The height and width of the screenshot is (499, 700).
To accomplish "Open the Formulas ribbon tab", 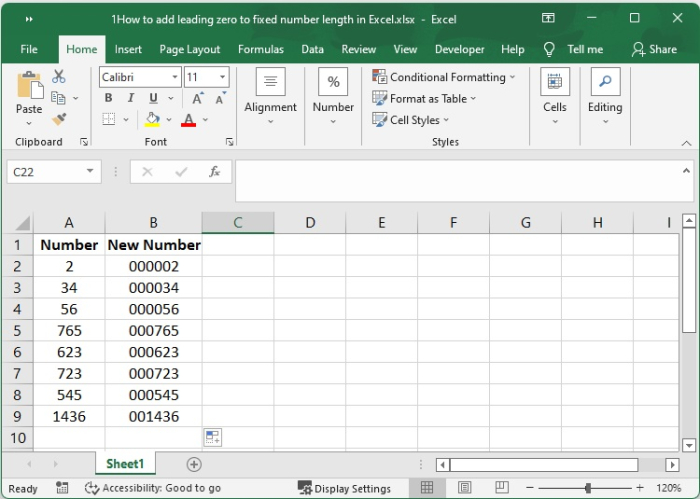I will coord(263,49).
